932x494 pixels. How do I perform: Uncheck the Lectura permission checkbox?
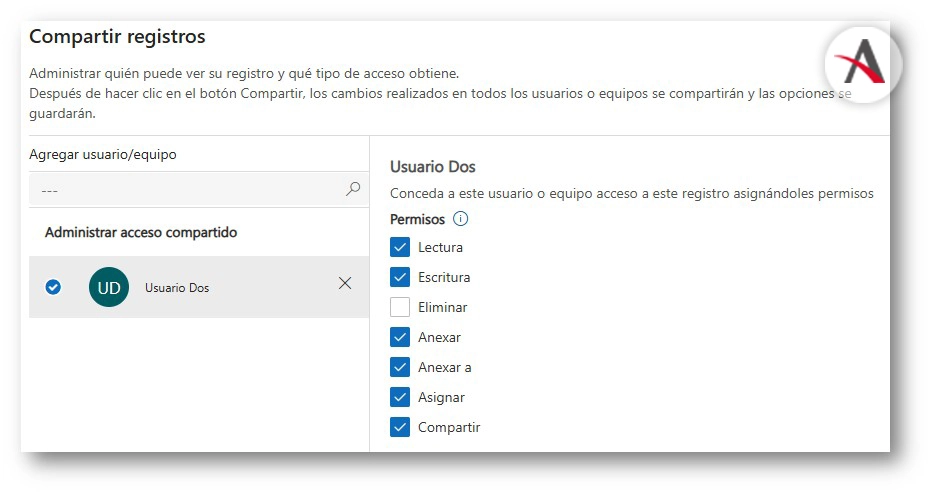400,247
